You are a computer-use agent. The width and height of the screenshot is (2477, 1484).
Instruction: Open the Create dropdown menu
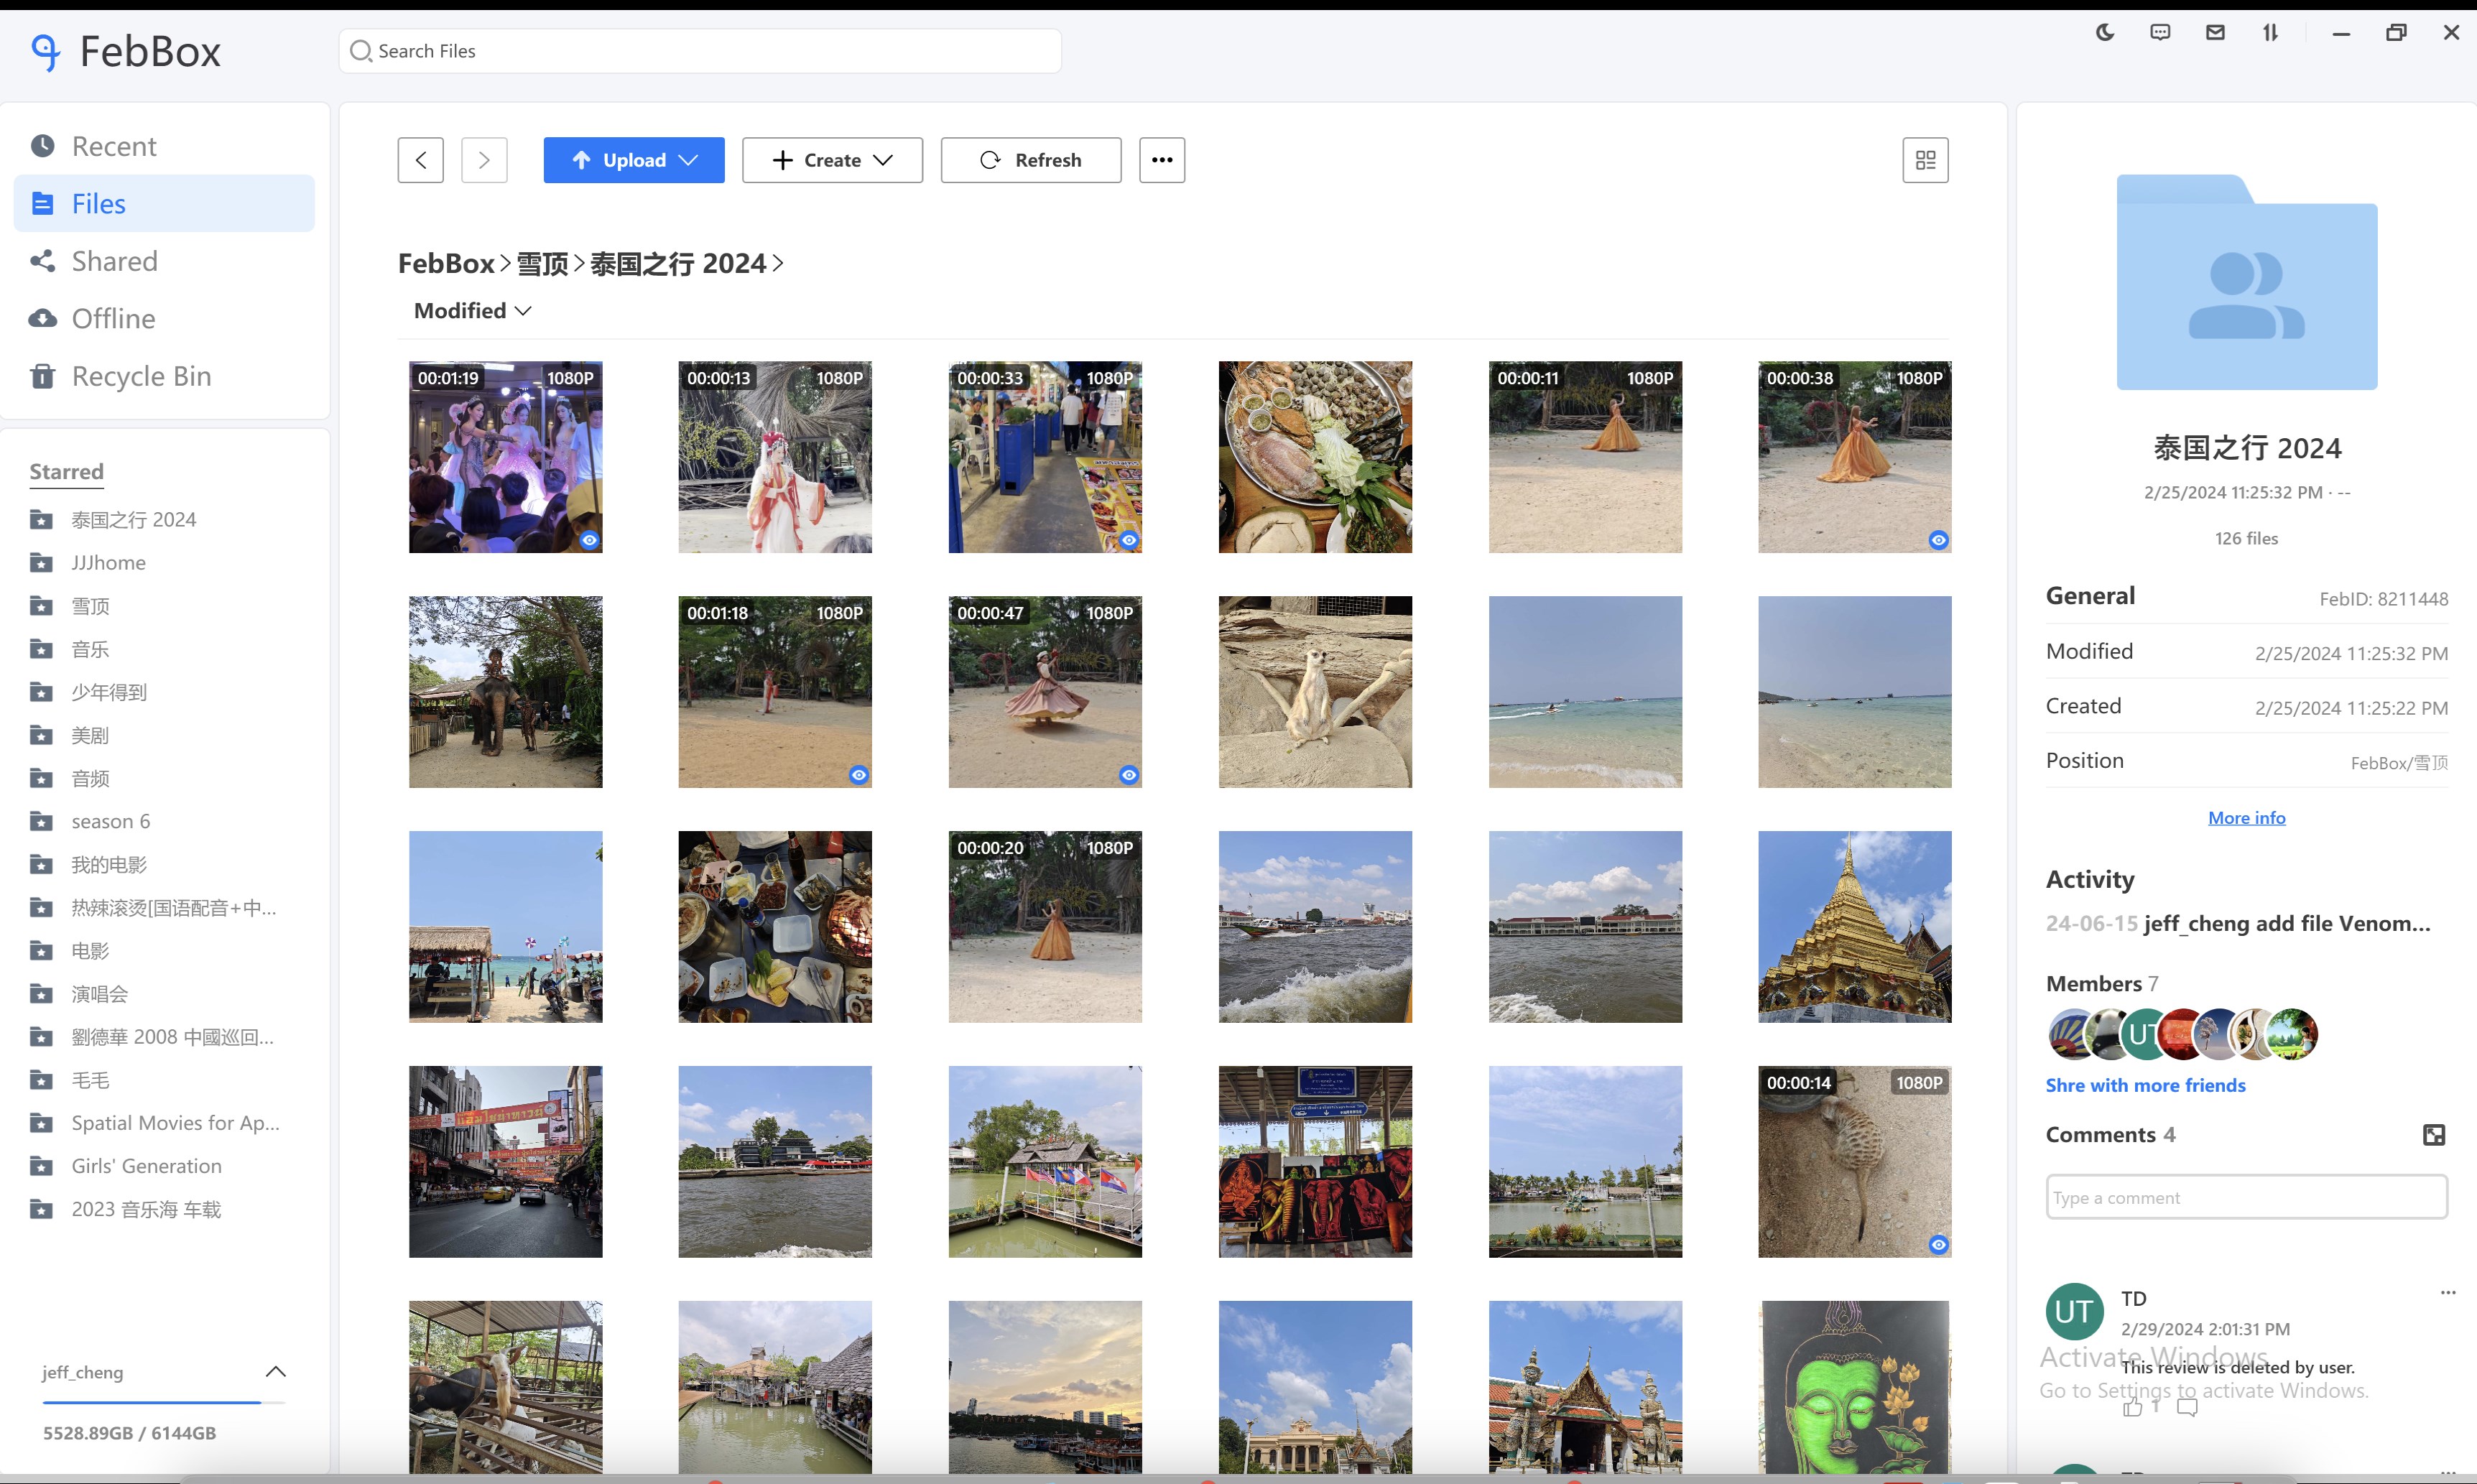pyautogui.click(x=832, y=160)
